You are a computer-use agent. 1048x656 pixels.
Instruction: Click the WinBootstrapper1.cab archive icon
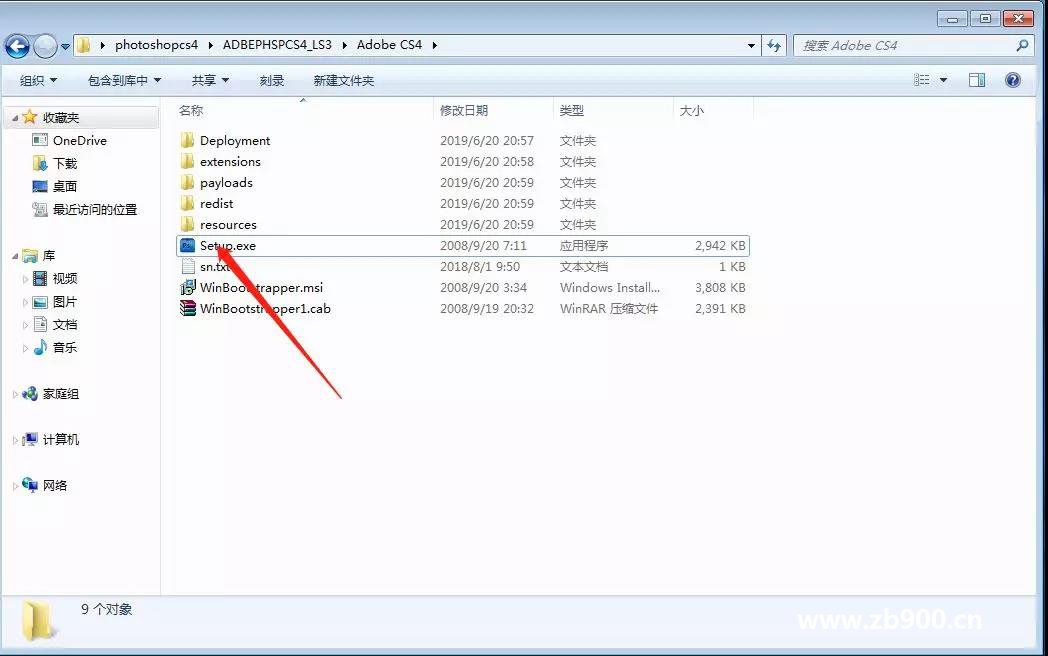(x=187, y=308)
